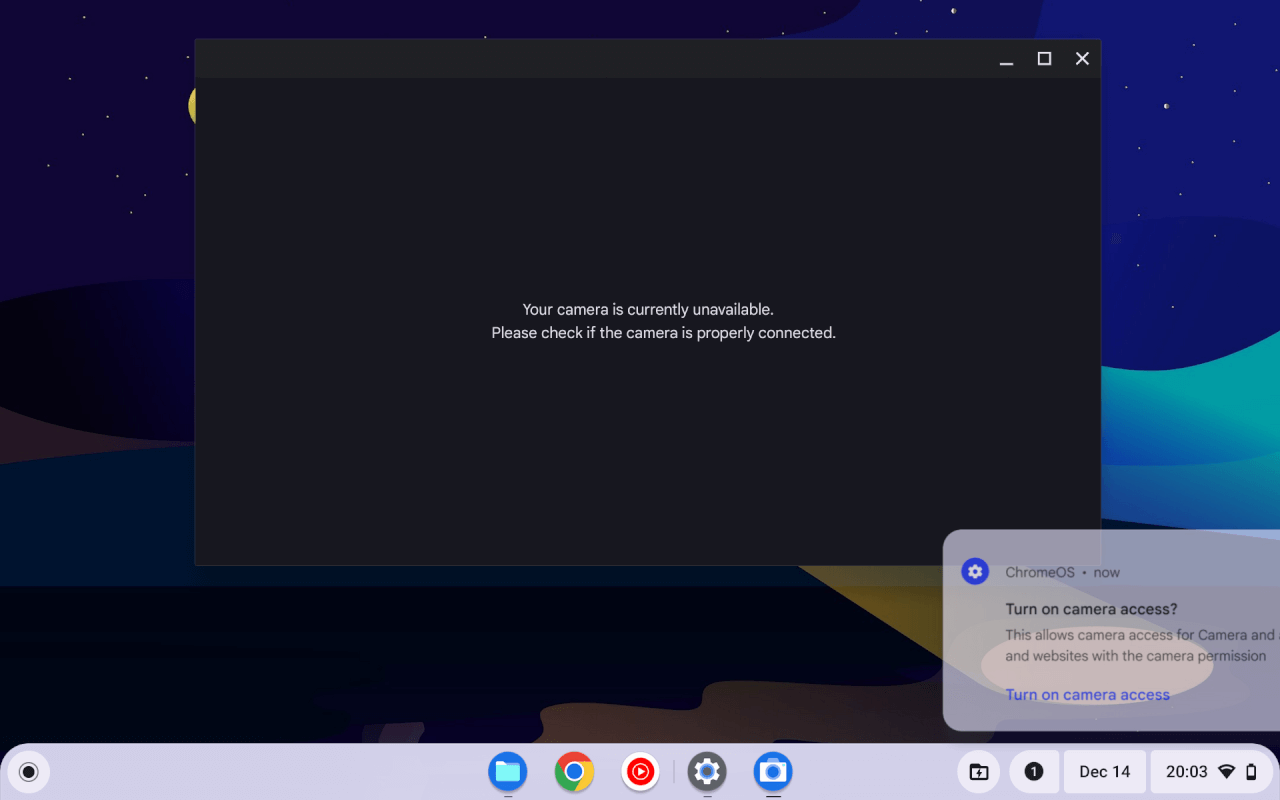This screenshot has height=800, width=1280.
Task: Open the holding space tote in the shelf
Action: pos(978,771)
